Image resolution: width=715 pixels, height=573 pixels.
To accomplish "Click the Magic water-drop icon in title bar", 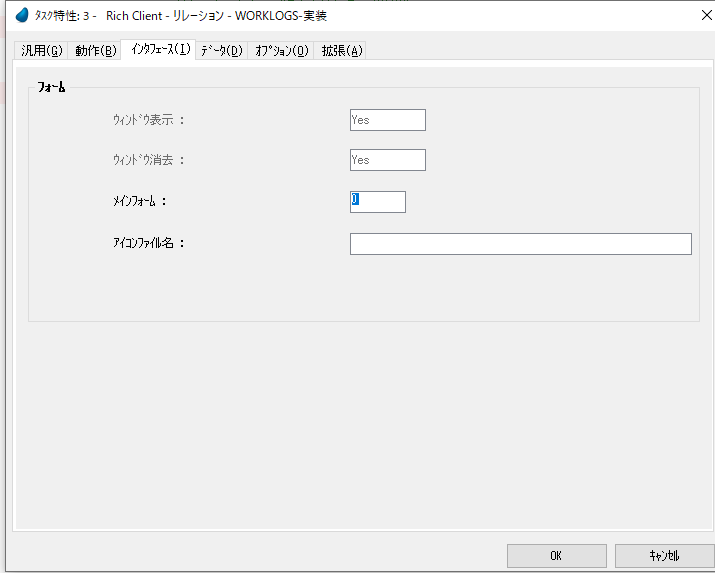I will click(x=22, y=15).
